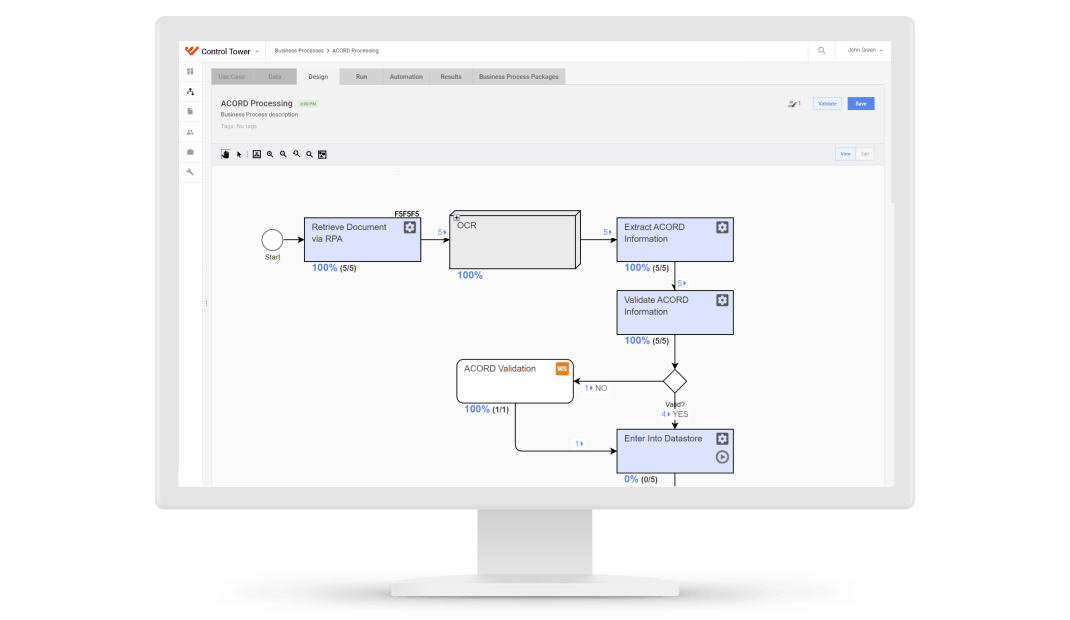Toggle the Edit mode button
The image size is (1070, 620).
point(865,154)
